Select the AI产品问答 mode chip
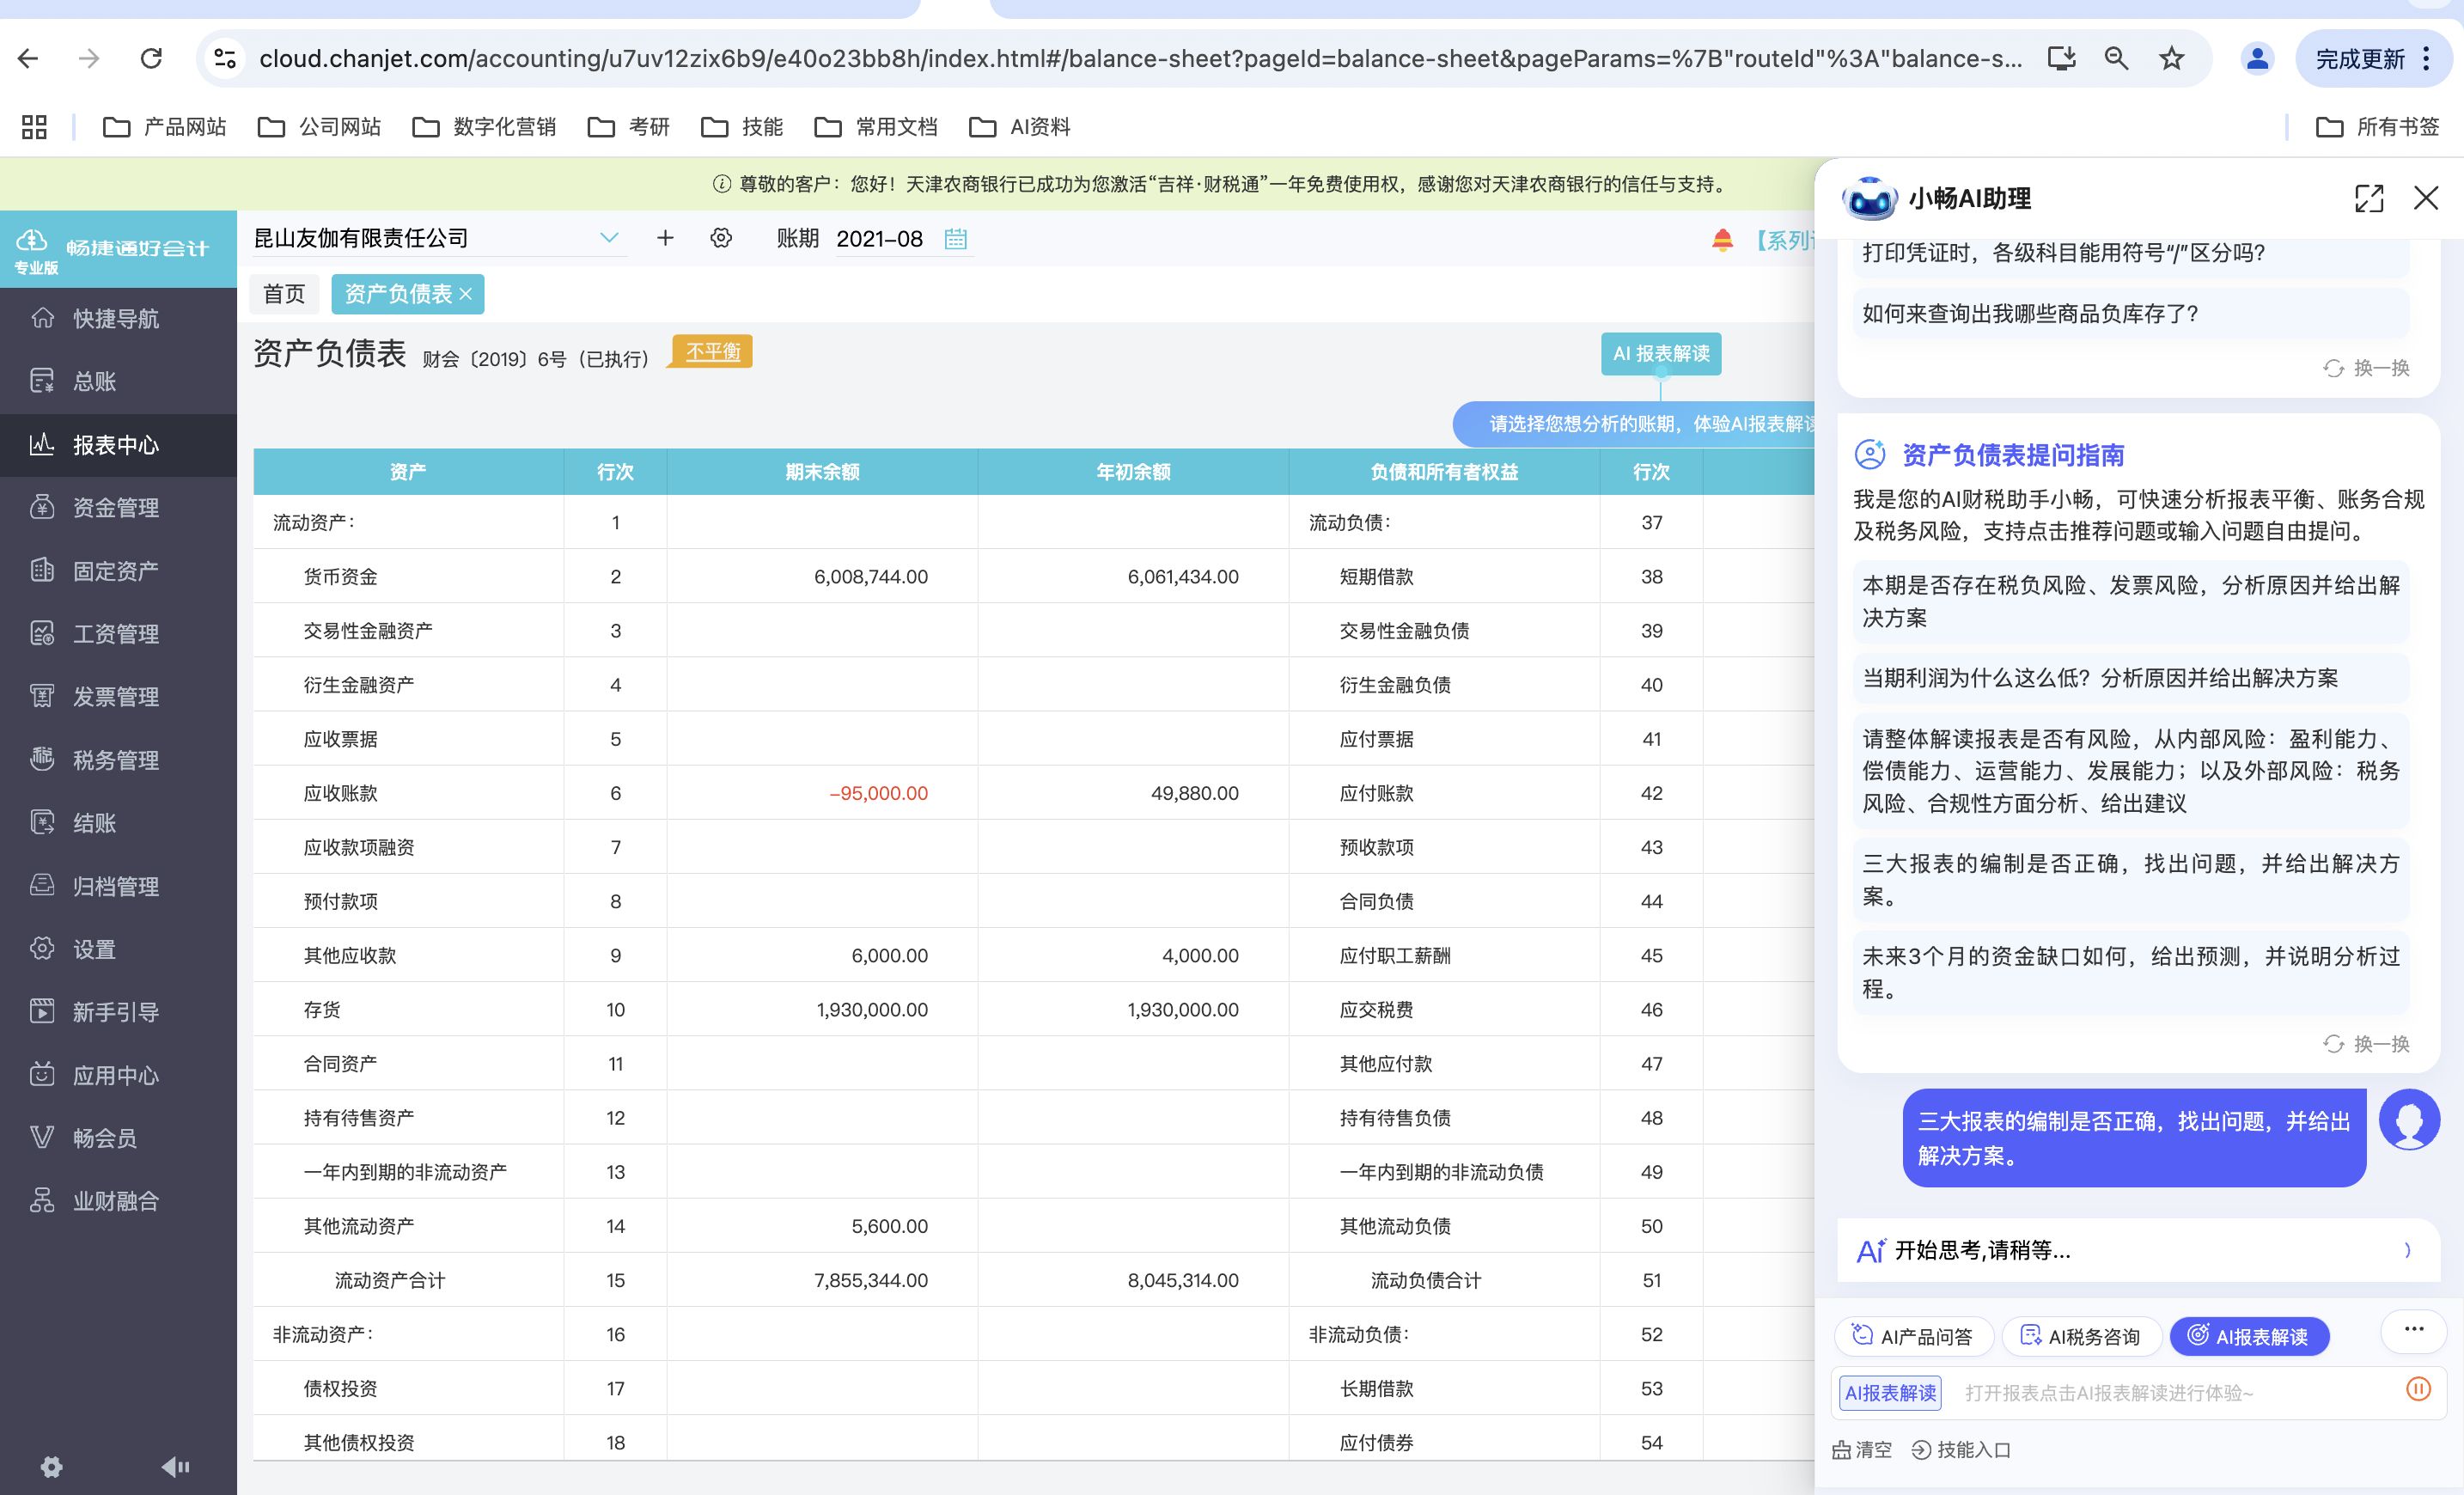 tap(1913, 1336)
